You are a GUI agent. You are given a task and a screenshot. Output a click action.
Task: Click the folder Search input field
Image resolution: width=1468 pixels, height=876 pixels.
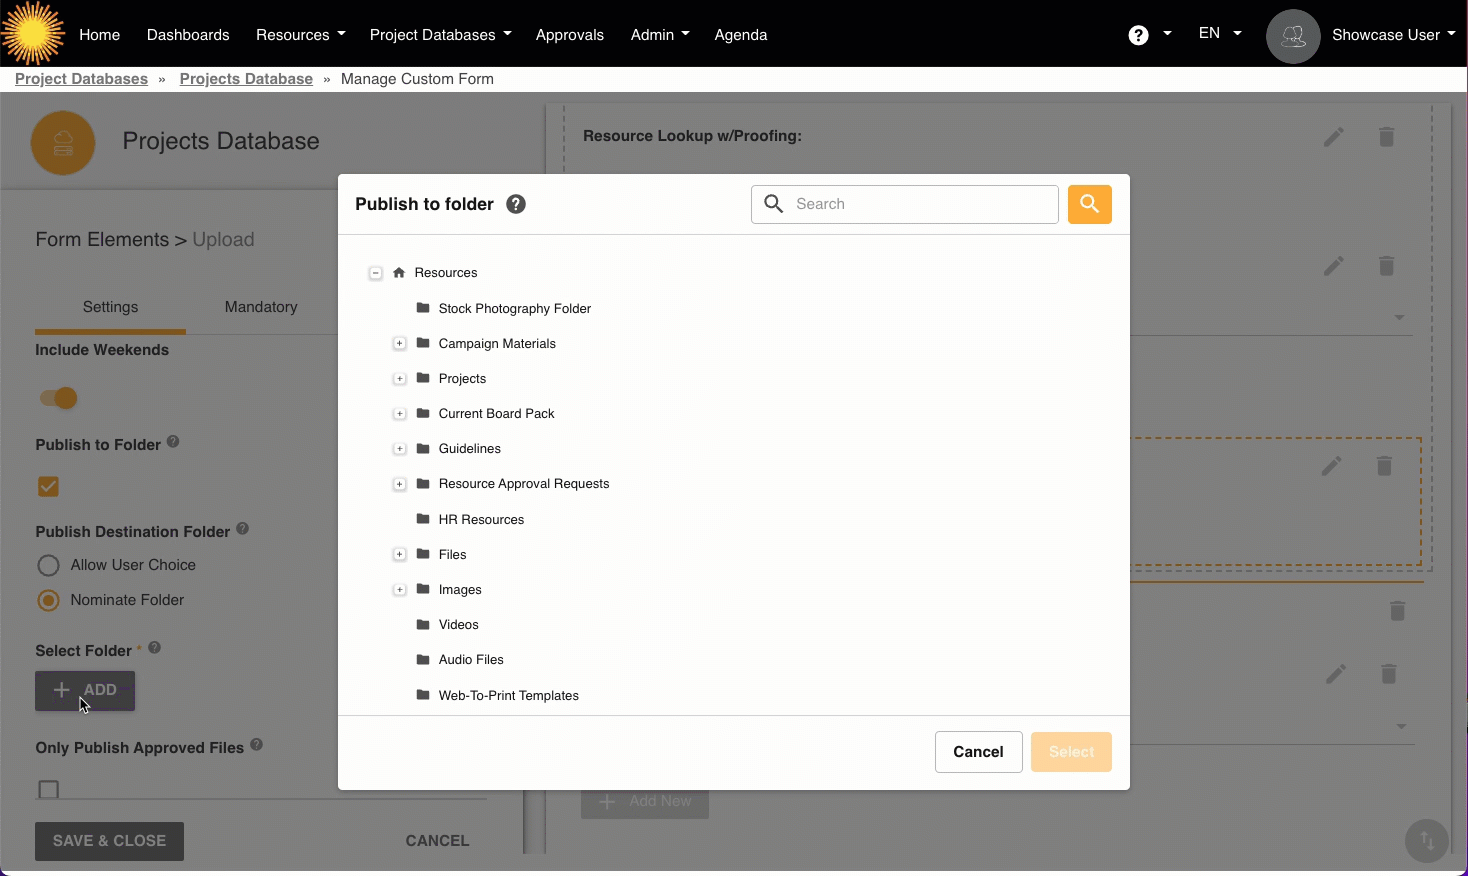[x=920, y=204]
